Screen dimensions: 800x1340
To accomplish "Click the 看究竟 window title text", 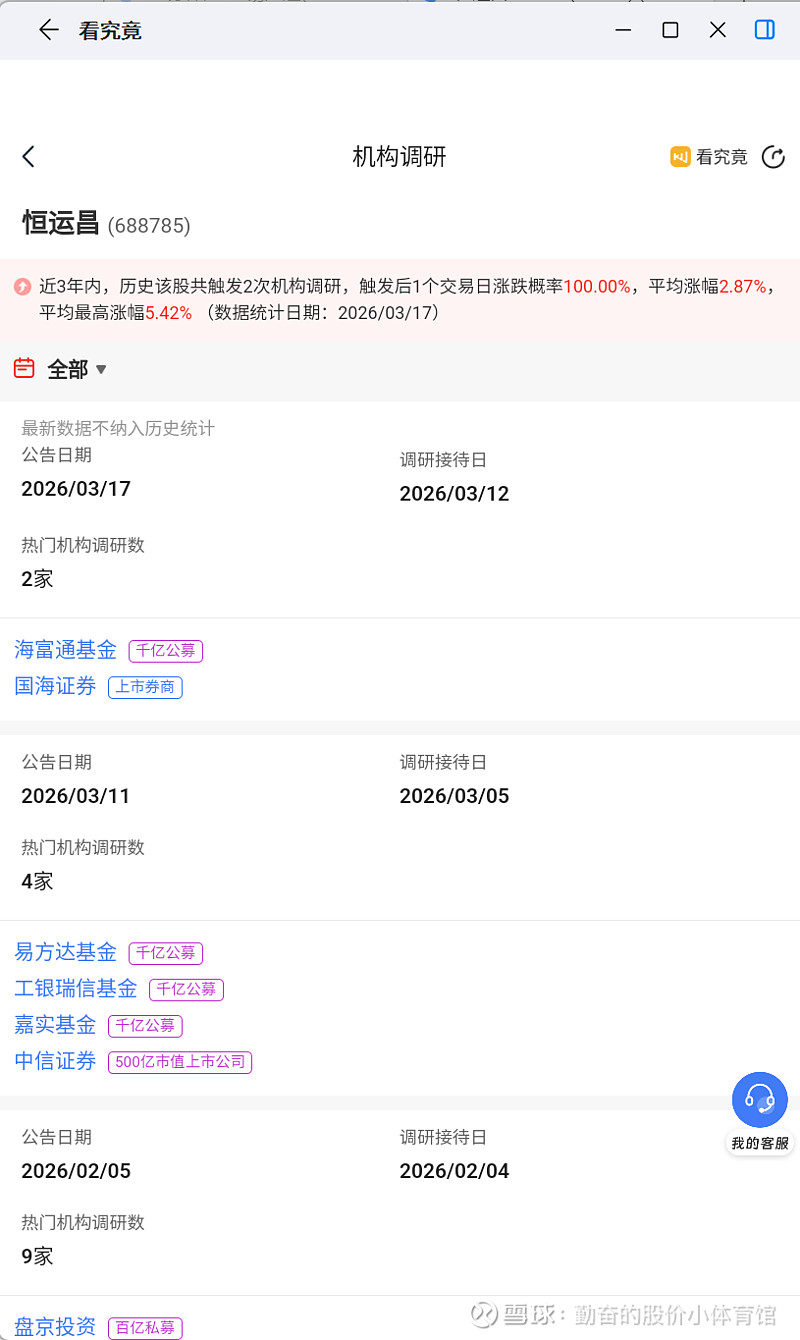I will (x=110, y=31).
